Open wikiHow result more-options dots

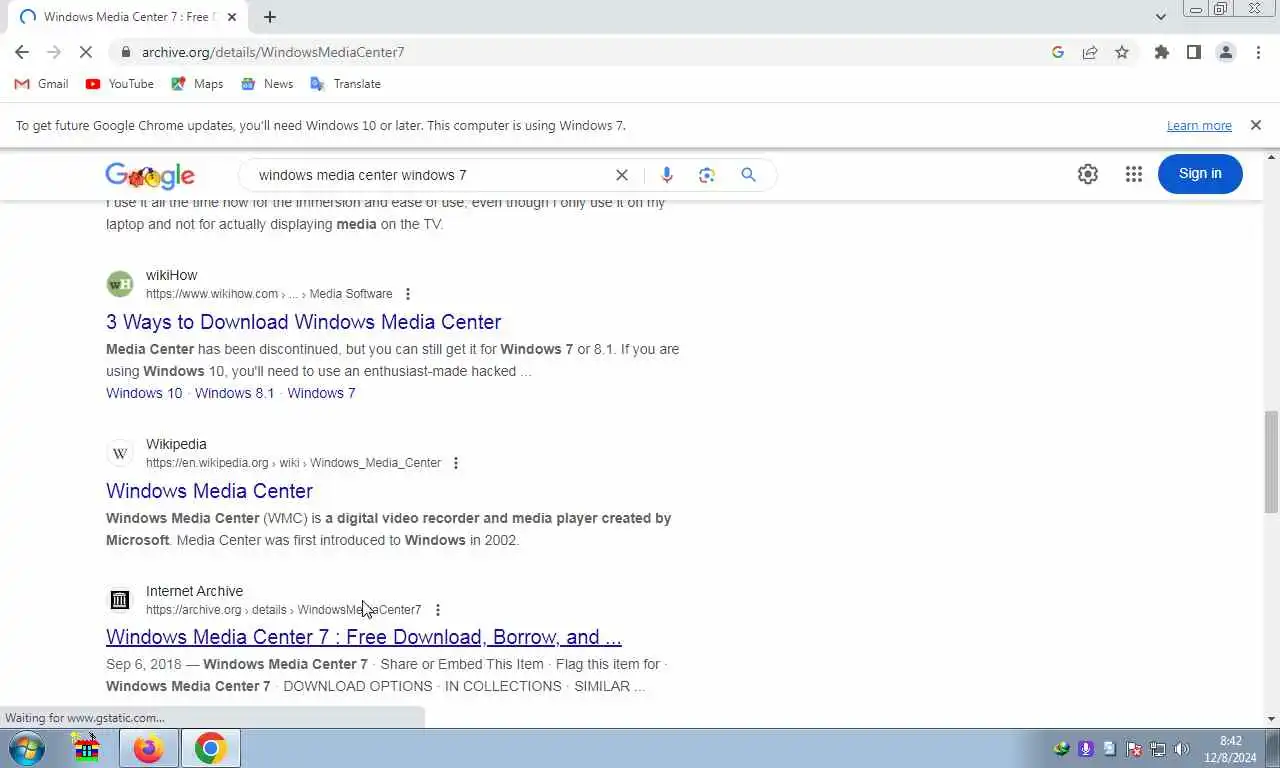point(408,294)
